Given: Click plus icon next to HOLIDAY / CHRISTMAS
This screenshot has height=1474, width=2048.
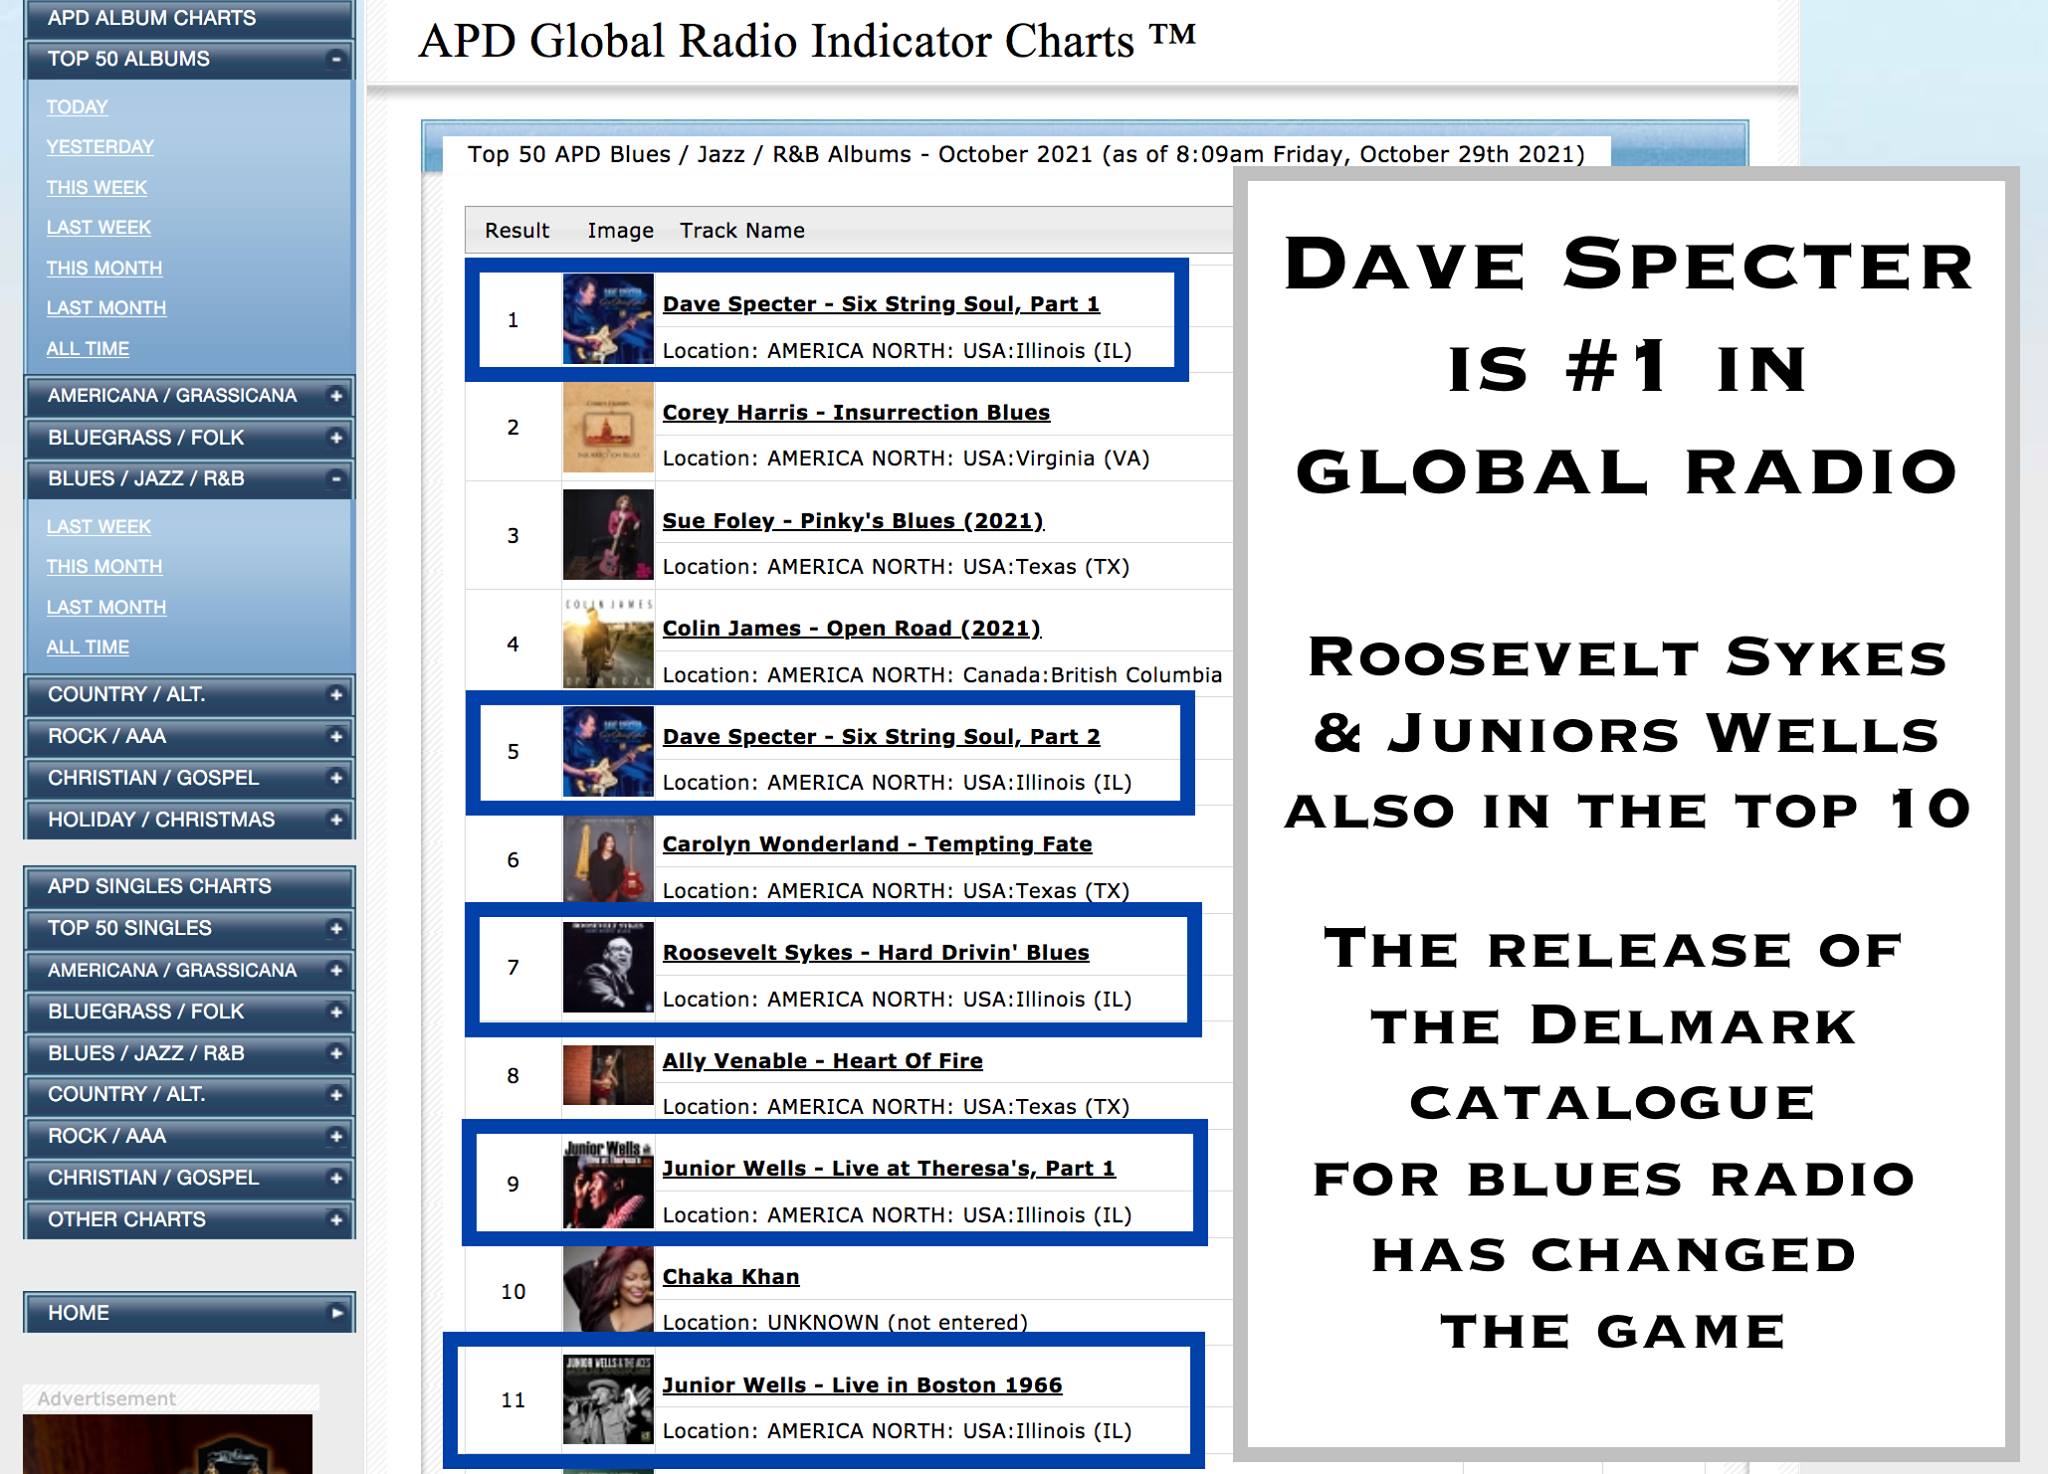Looking at the screenshot, I should click(336, 820).
